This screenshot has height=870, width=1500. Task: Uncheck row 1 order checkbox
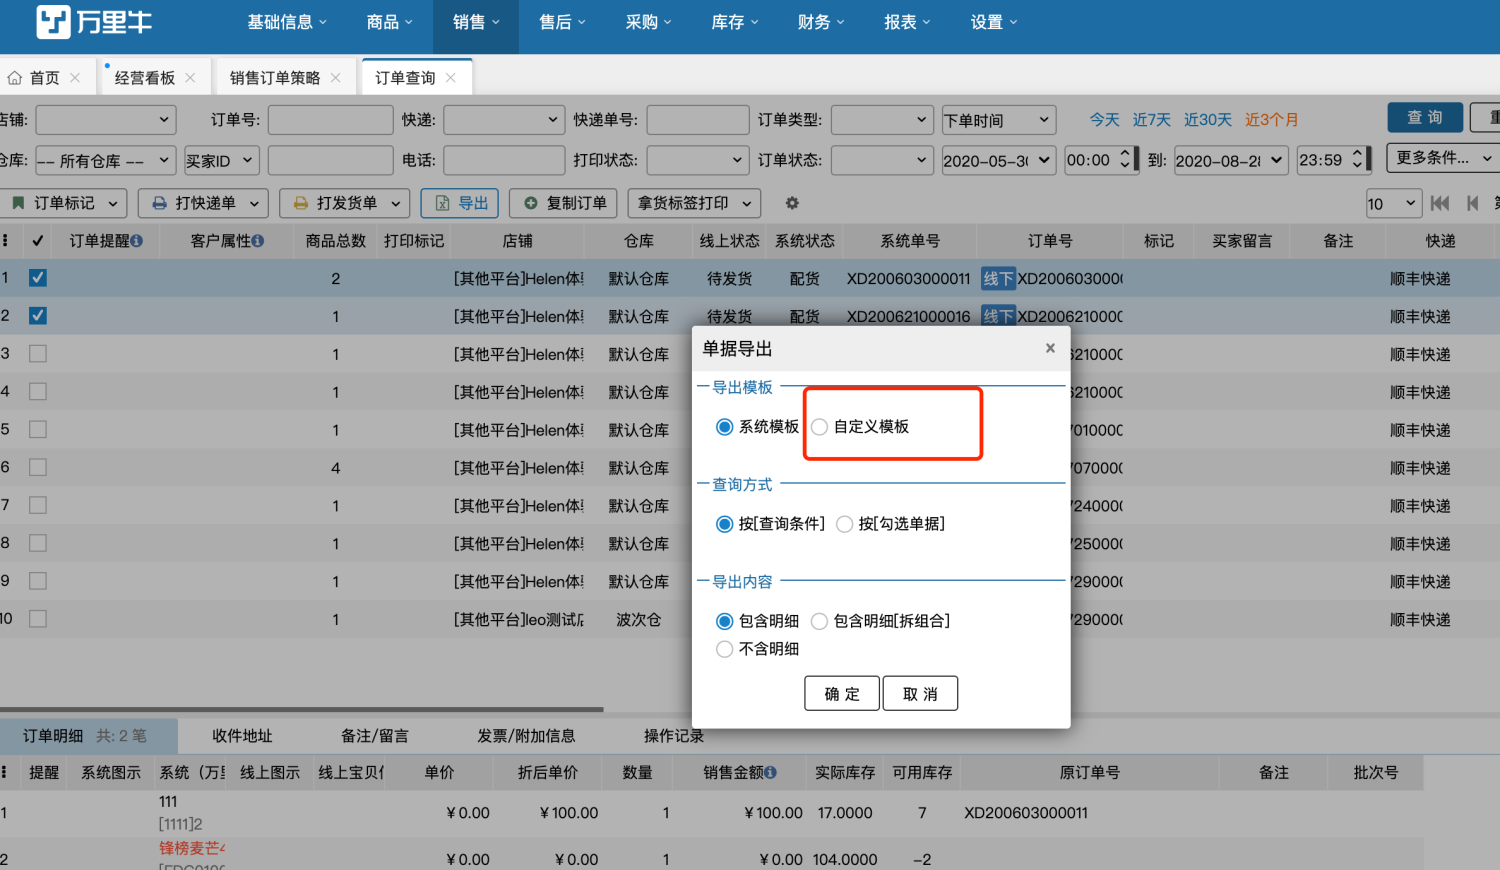point(38,278)
